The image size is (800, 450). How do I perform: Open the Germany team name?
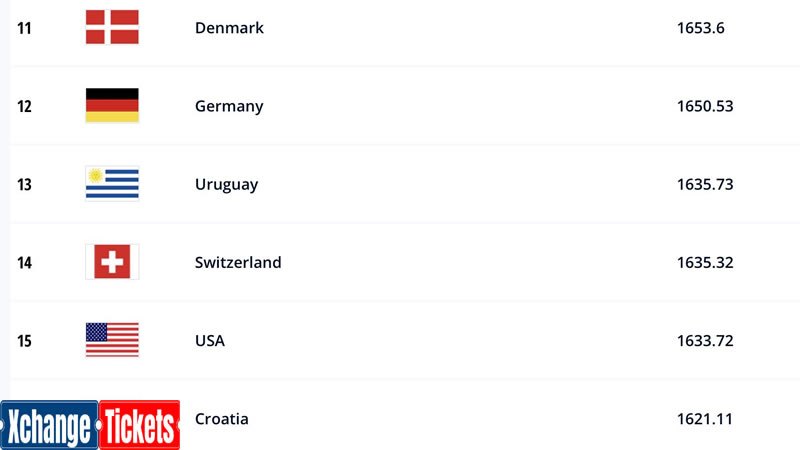click(x=229, y=106)
